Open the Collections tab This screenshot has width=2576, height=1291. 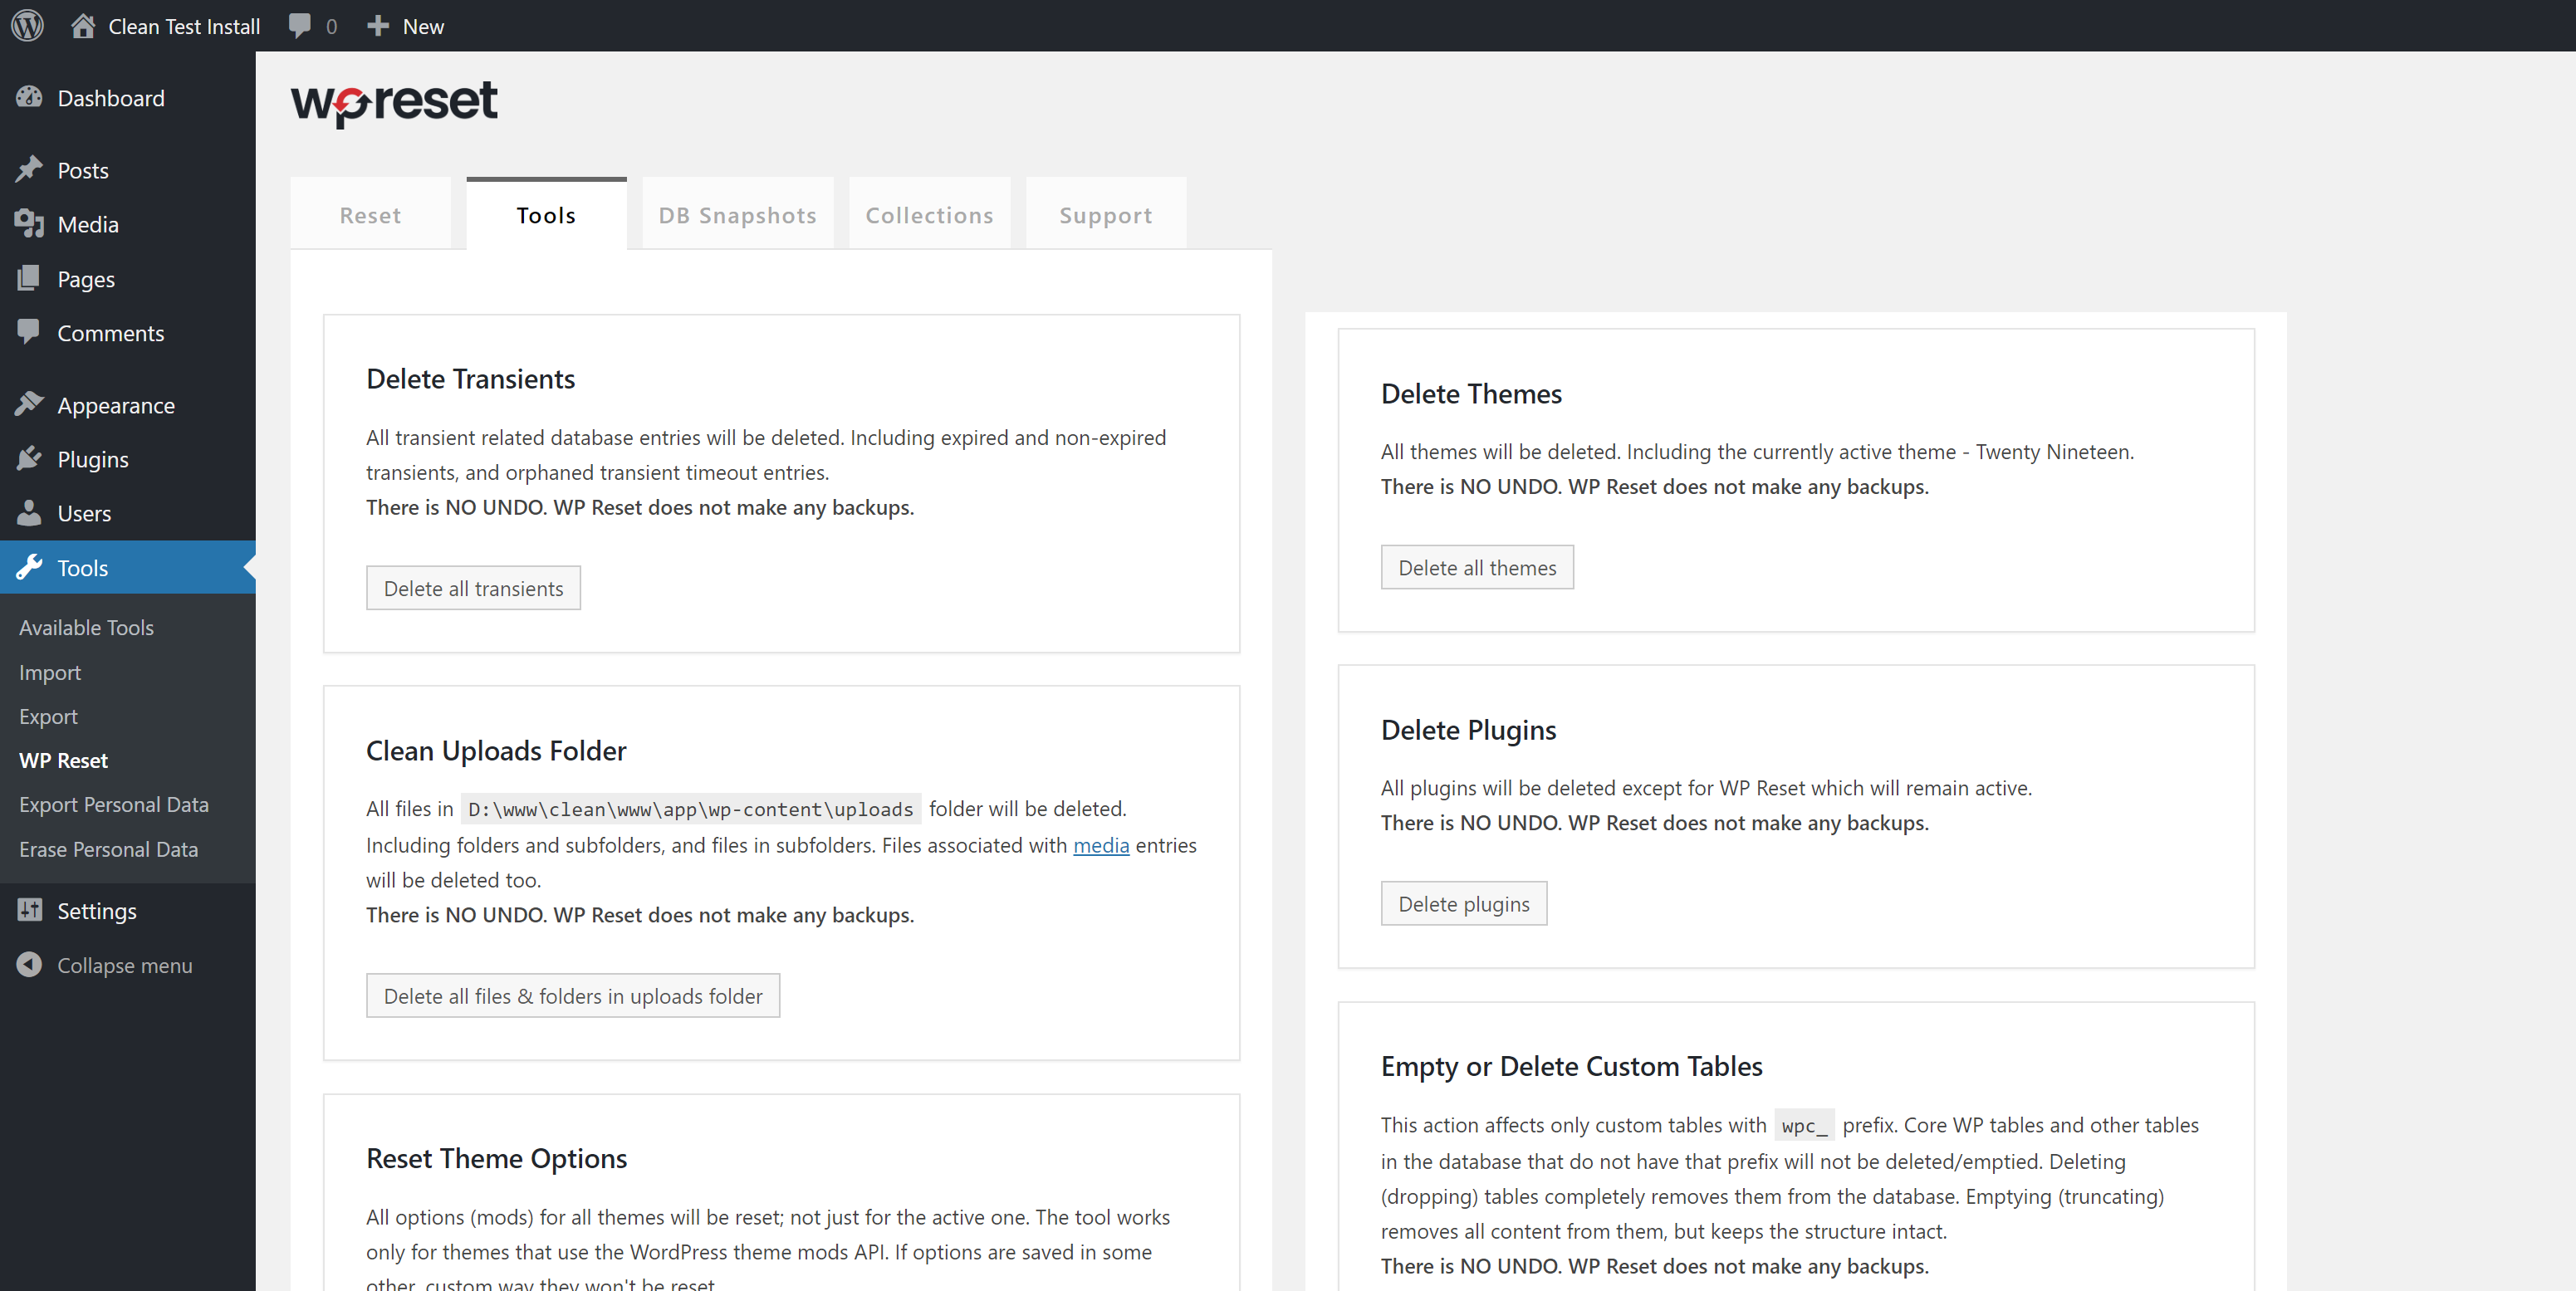tap(929, 215)
